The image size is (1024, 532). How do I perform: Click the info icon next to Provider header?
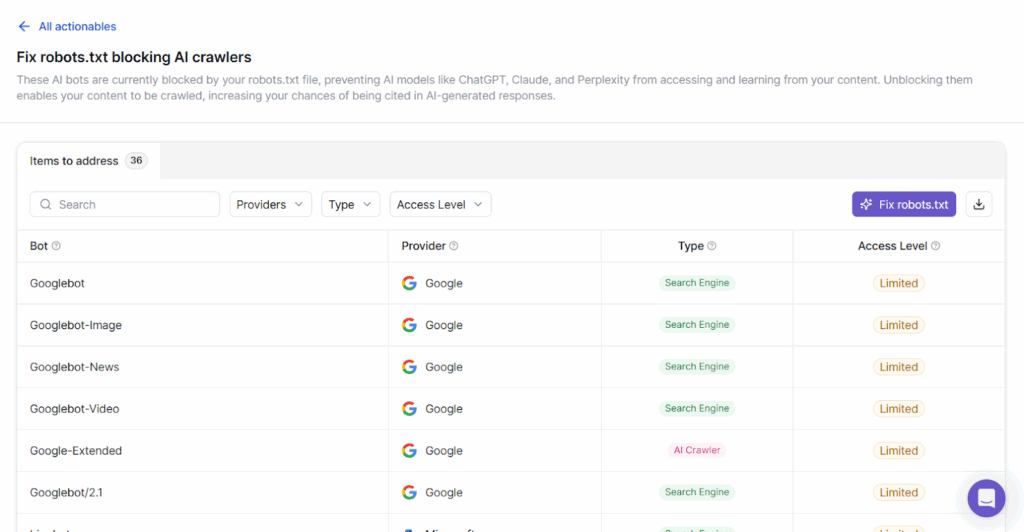point(454,246)
